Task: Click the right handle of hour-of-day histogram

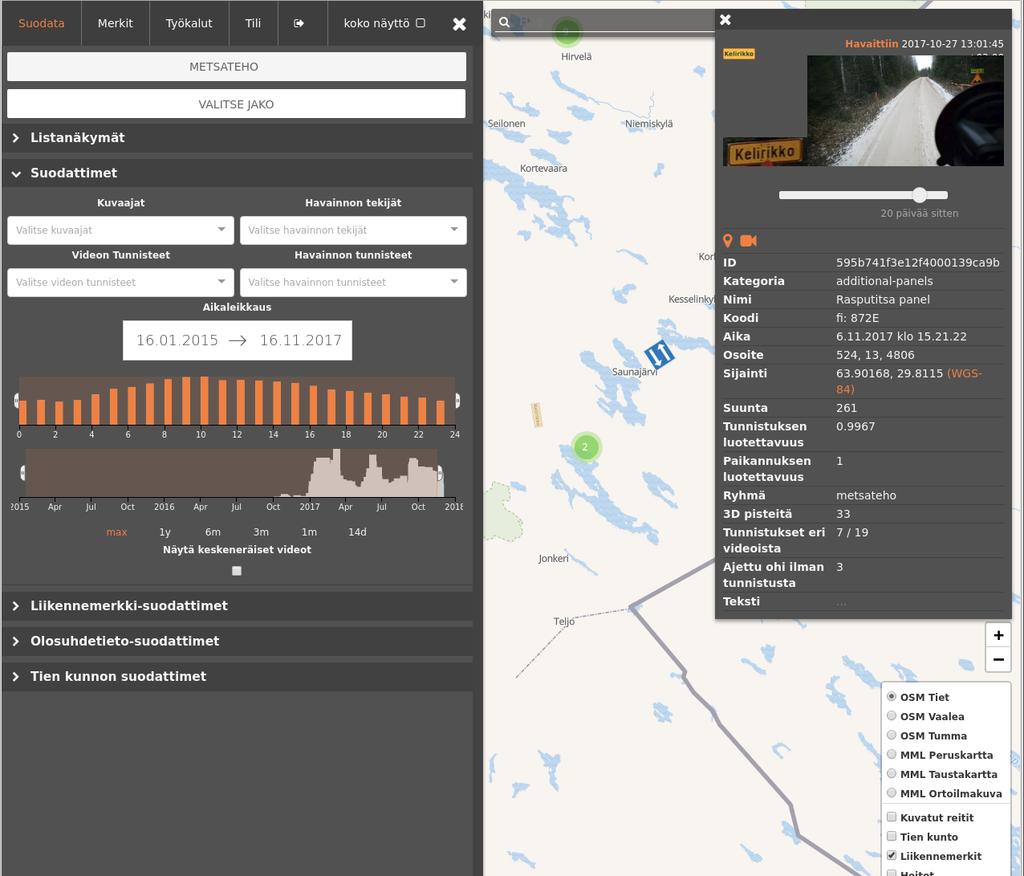Action: click(457, 400)
